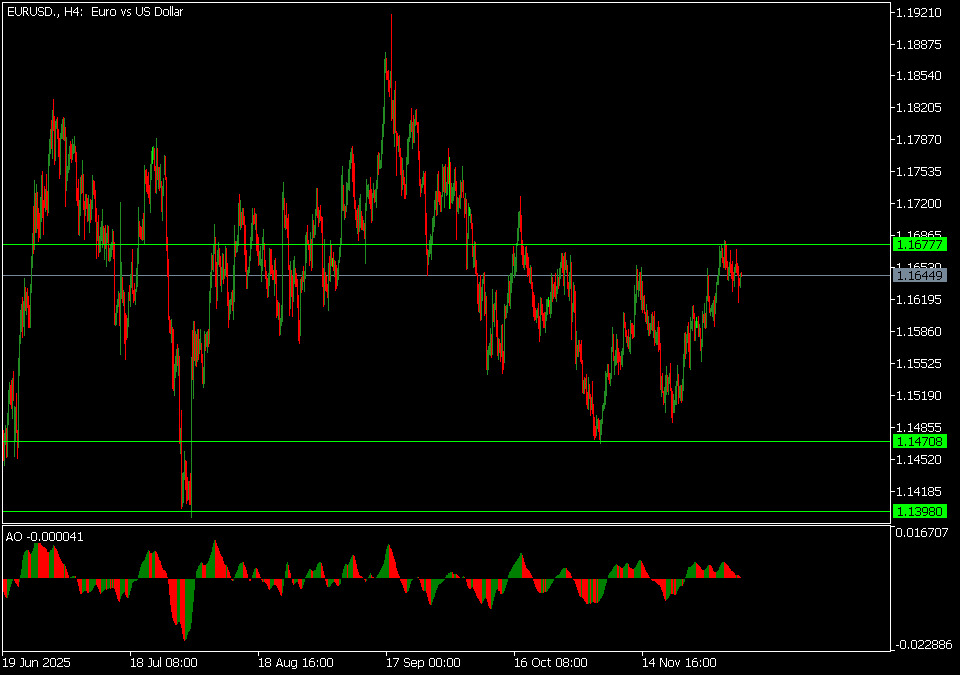Click the grey 1.16449 current price label
Screen dimensions: 960x675
918,275
